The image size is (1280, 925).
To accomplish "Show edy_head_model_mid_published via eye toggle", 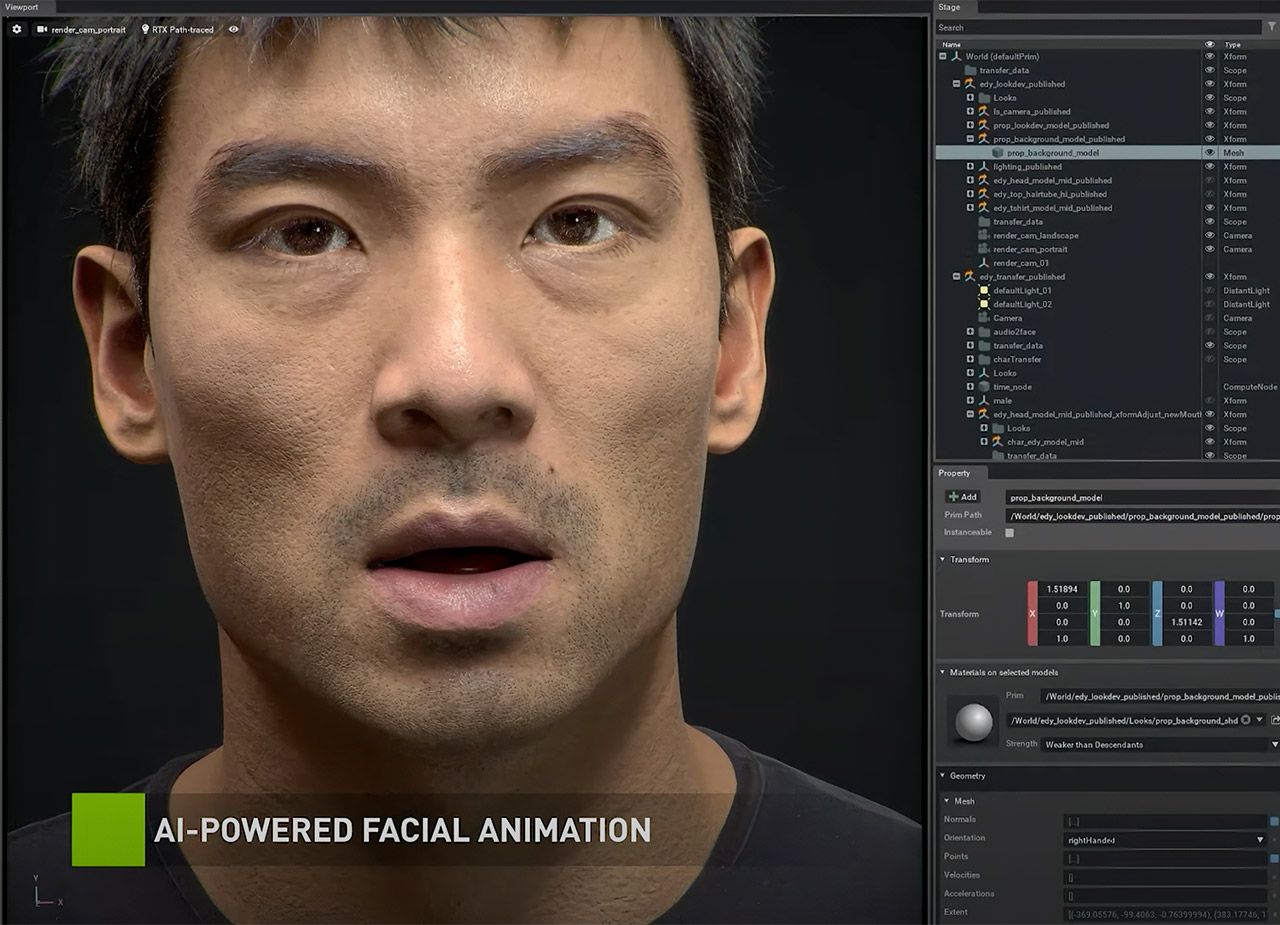I will tap(1209, 180).
